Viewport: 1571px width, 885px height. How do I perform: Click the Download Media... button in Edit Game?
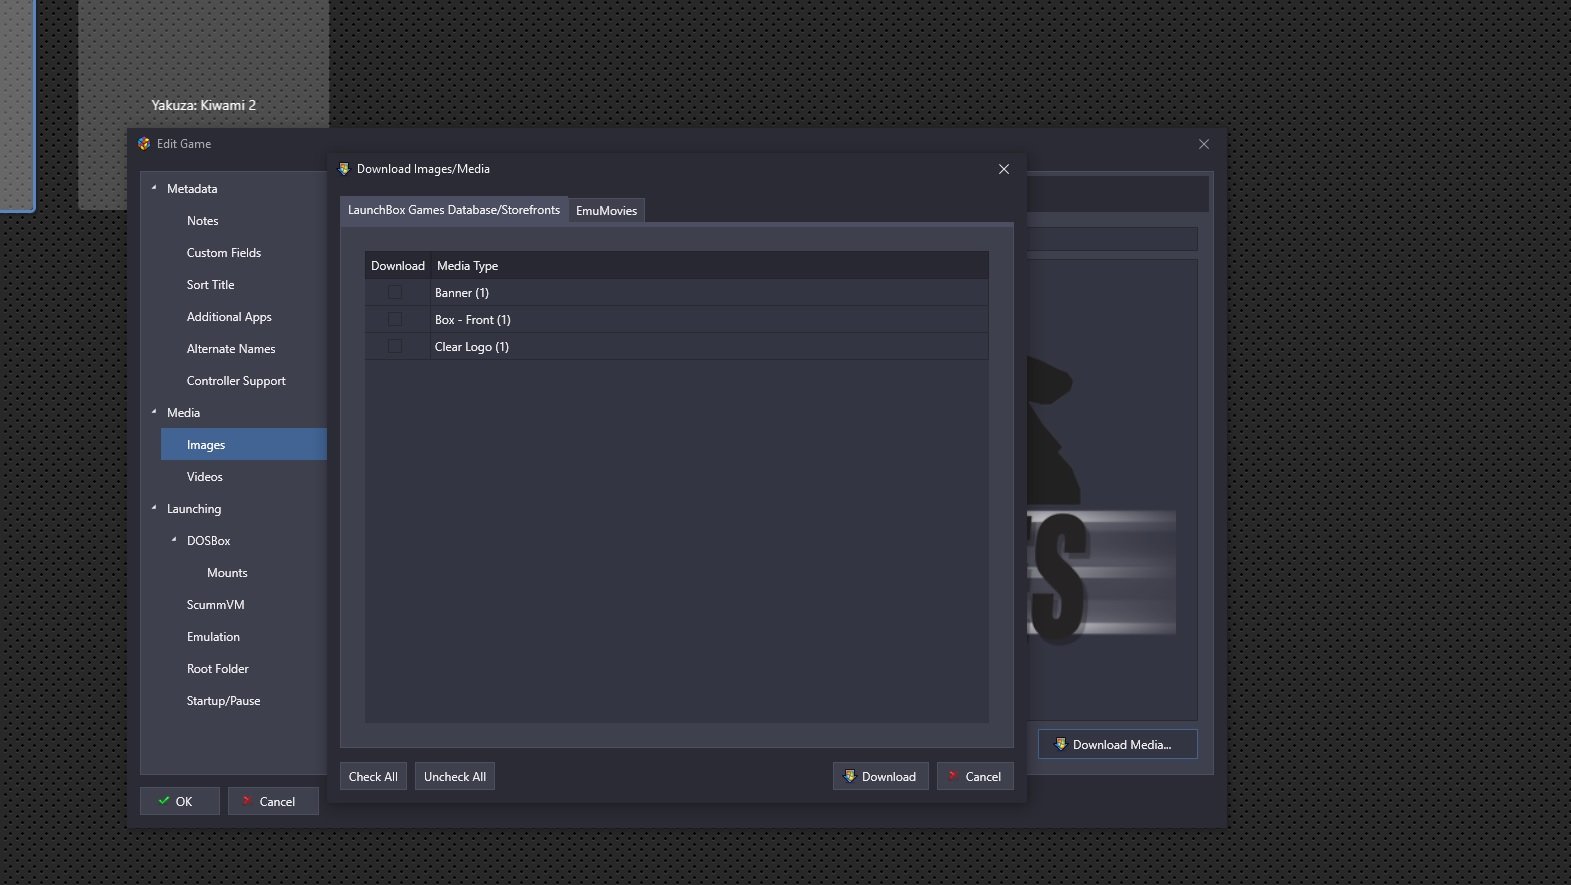tap(1117, 744)
